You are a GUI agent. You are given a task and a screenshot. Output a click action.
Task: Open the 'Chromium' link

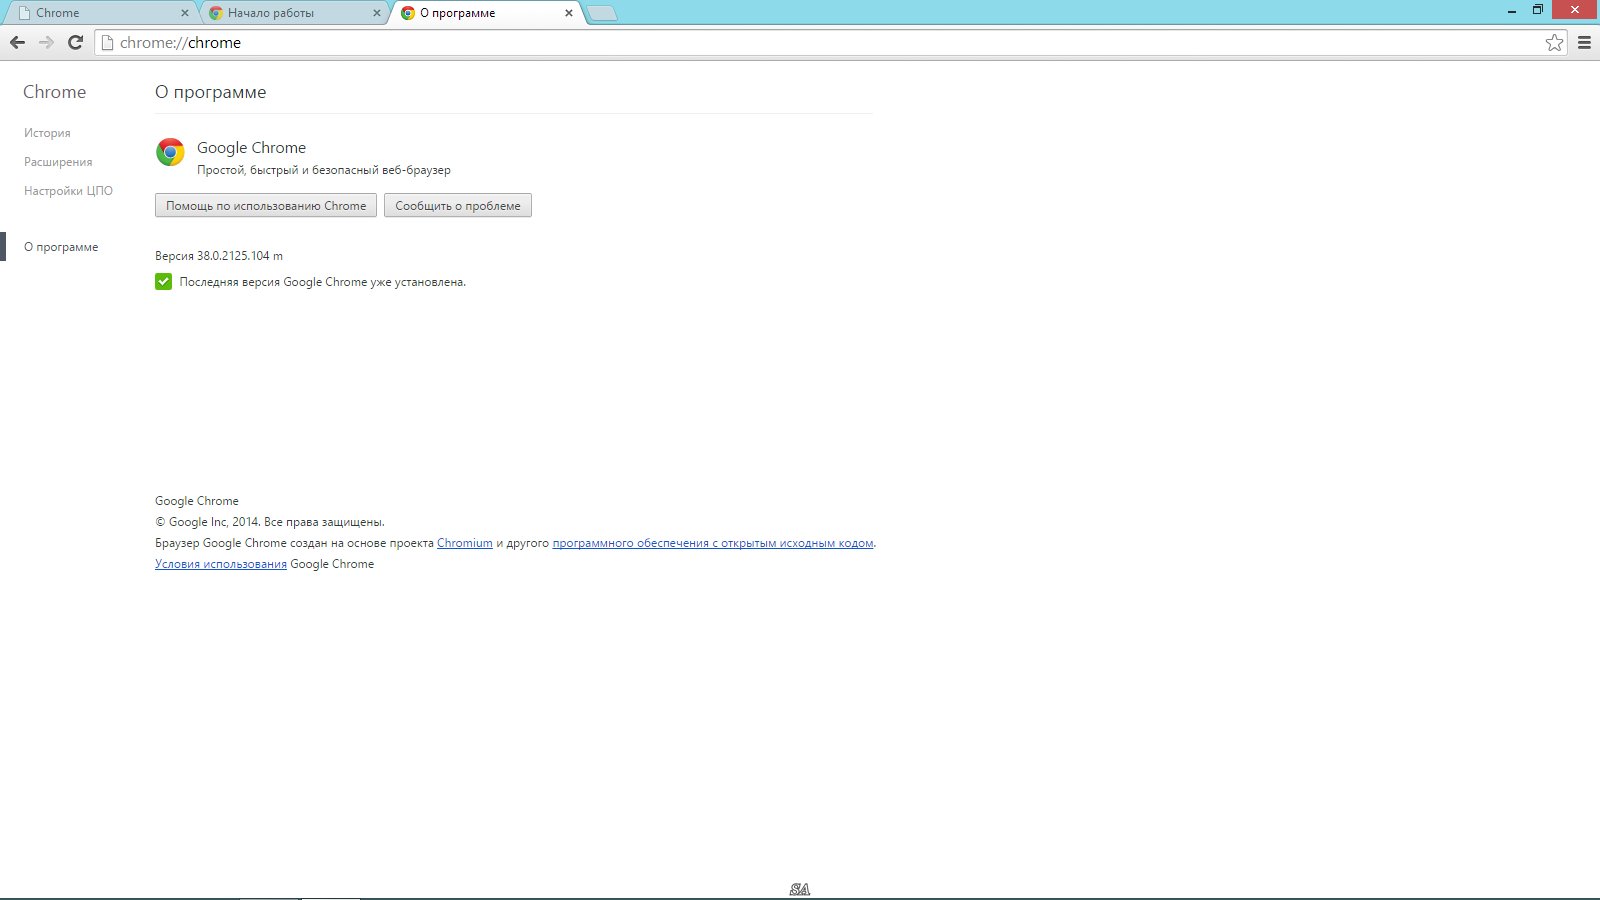465,543
